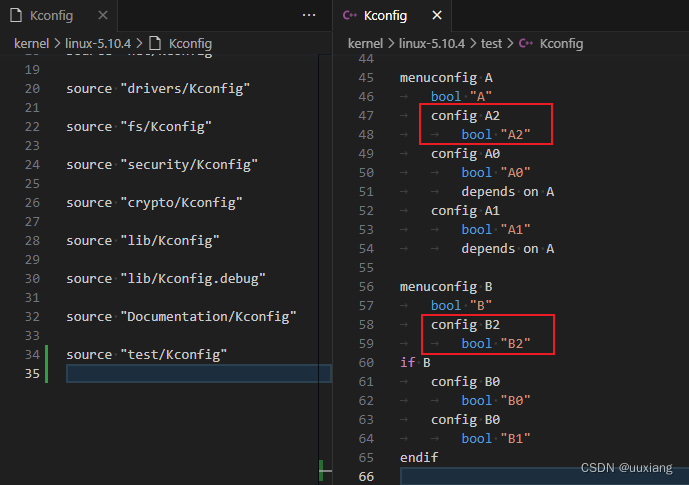The height and width of the screenshot is (485, 689).
Task: Click the line source "crypto/Kconfig"
Action: (x=154, y=203)
